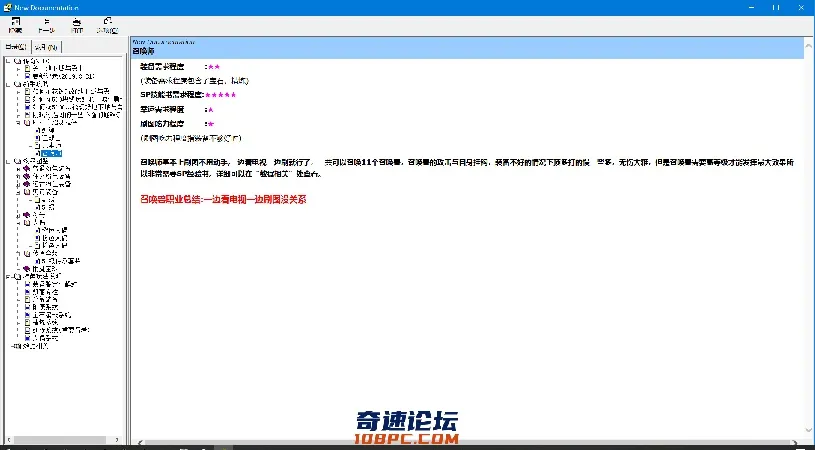Click the content pane vertical scrollbar down arrow
The height and width of the screenshot is (450, 815).
coord(810,430)
